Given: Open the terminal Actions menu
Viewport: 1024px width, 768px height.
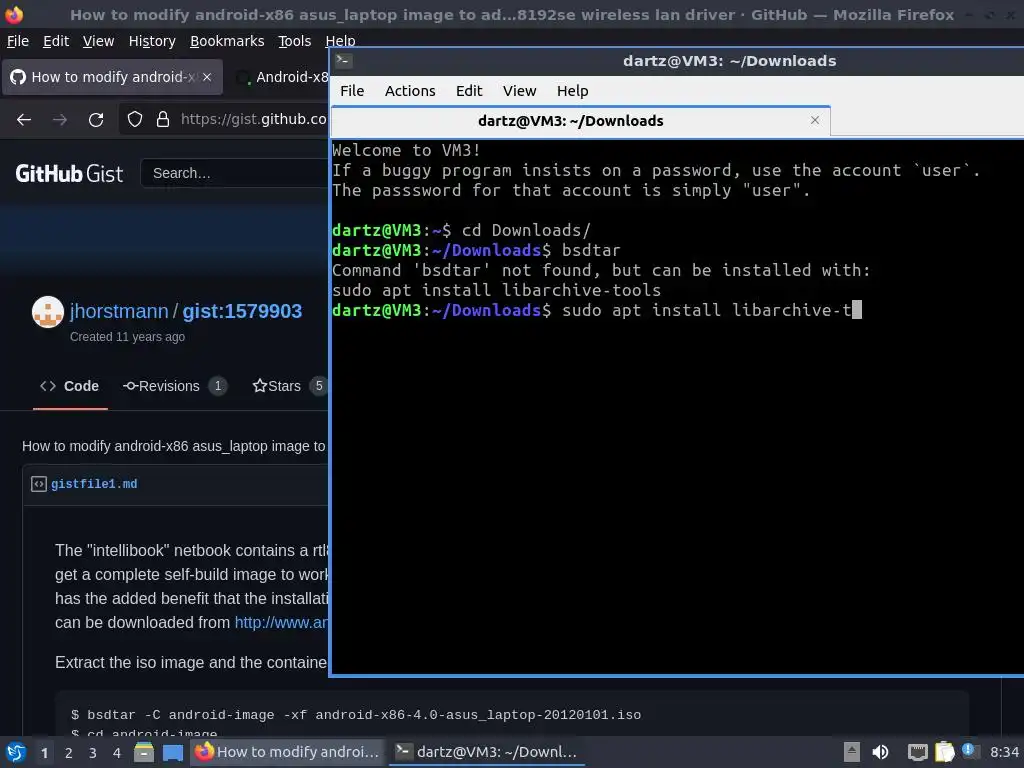Looking at the screenshot, I should coord(409,91).
